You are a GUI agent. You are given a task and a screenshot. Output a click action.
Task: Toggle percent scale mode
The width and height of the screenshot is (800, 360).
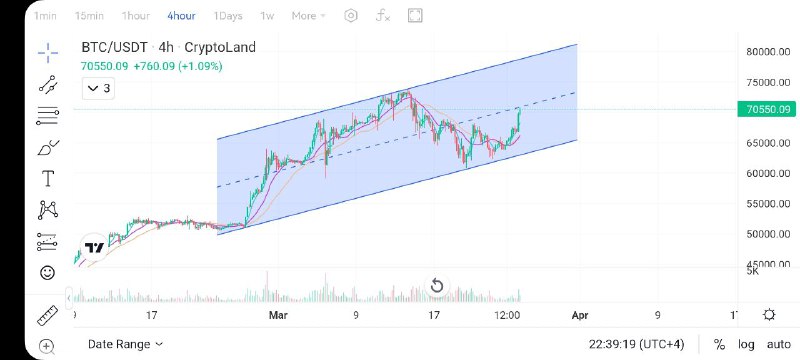tap(719, 345)
